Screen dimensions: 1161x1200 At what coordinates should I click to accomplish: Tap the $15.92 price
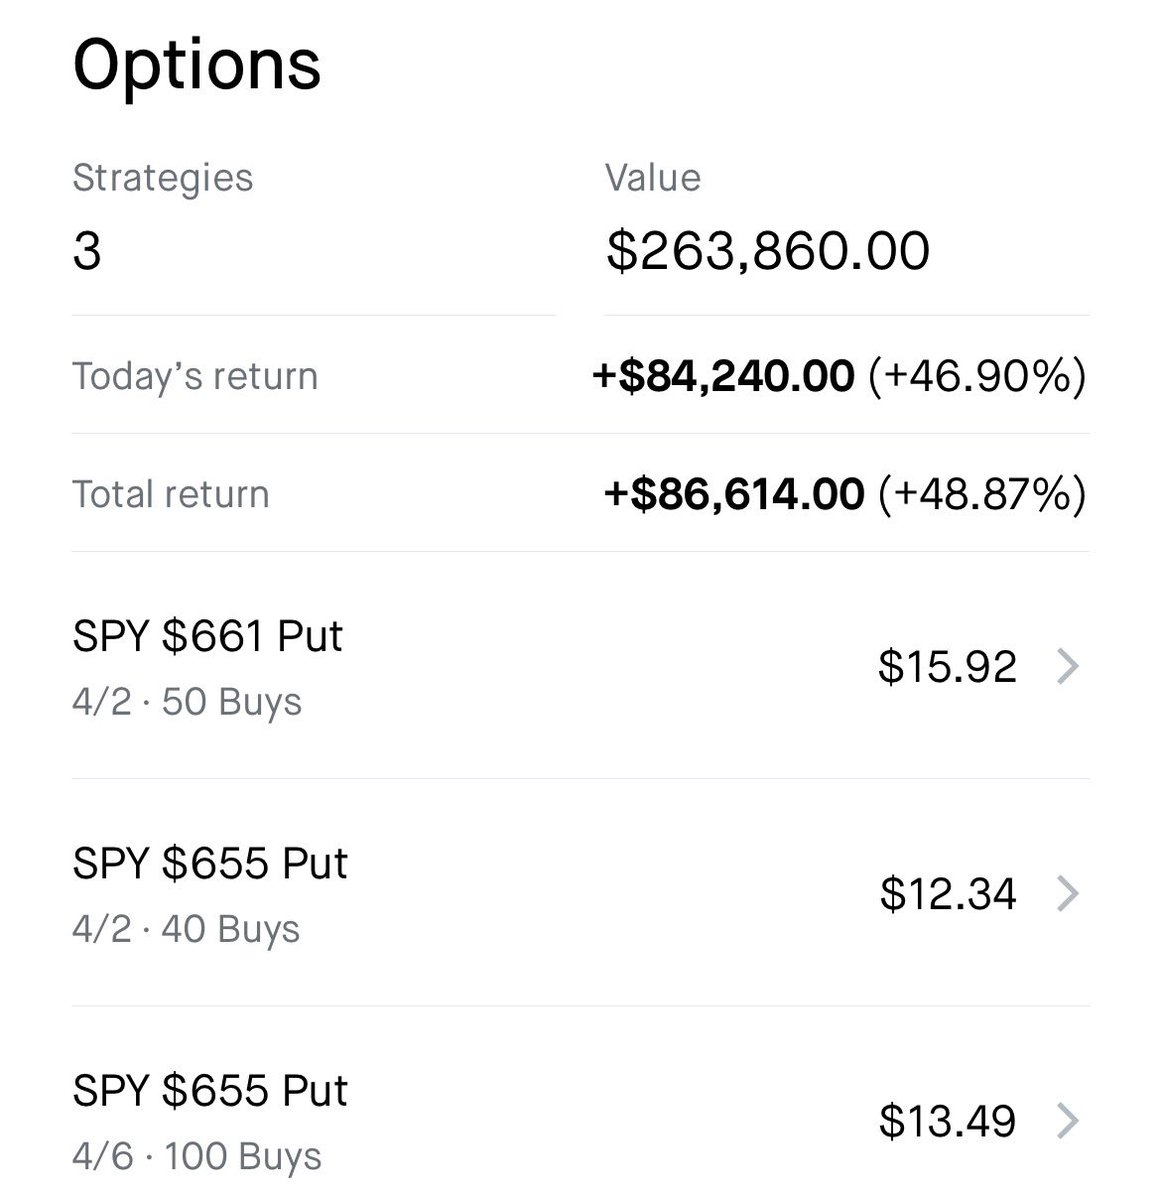[946, 667]
